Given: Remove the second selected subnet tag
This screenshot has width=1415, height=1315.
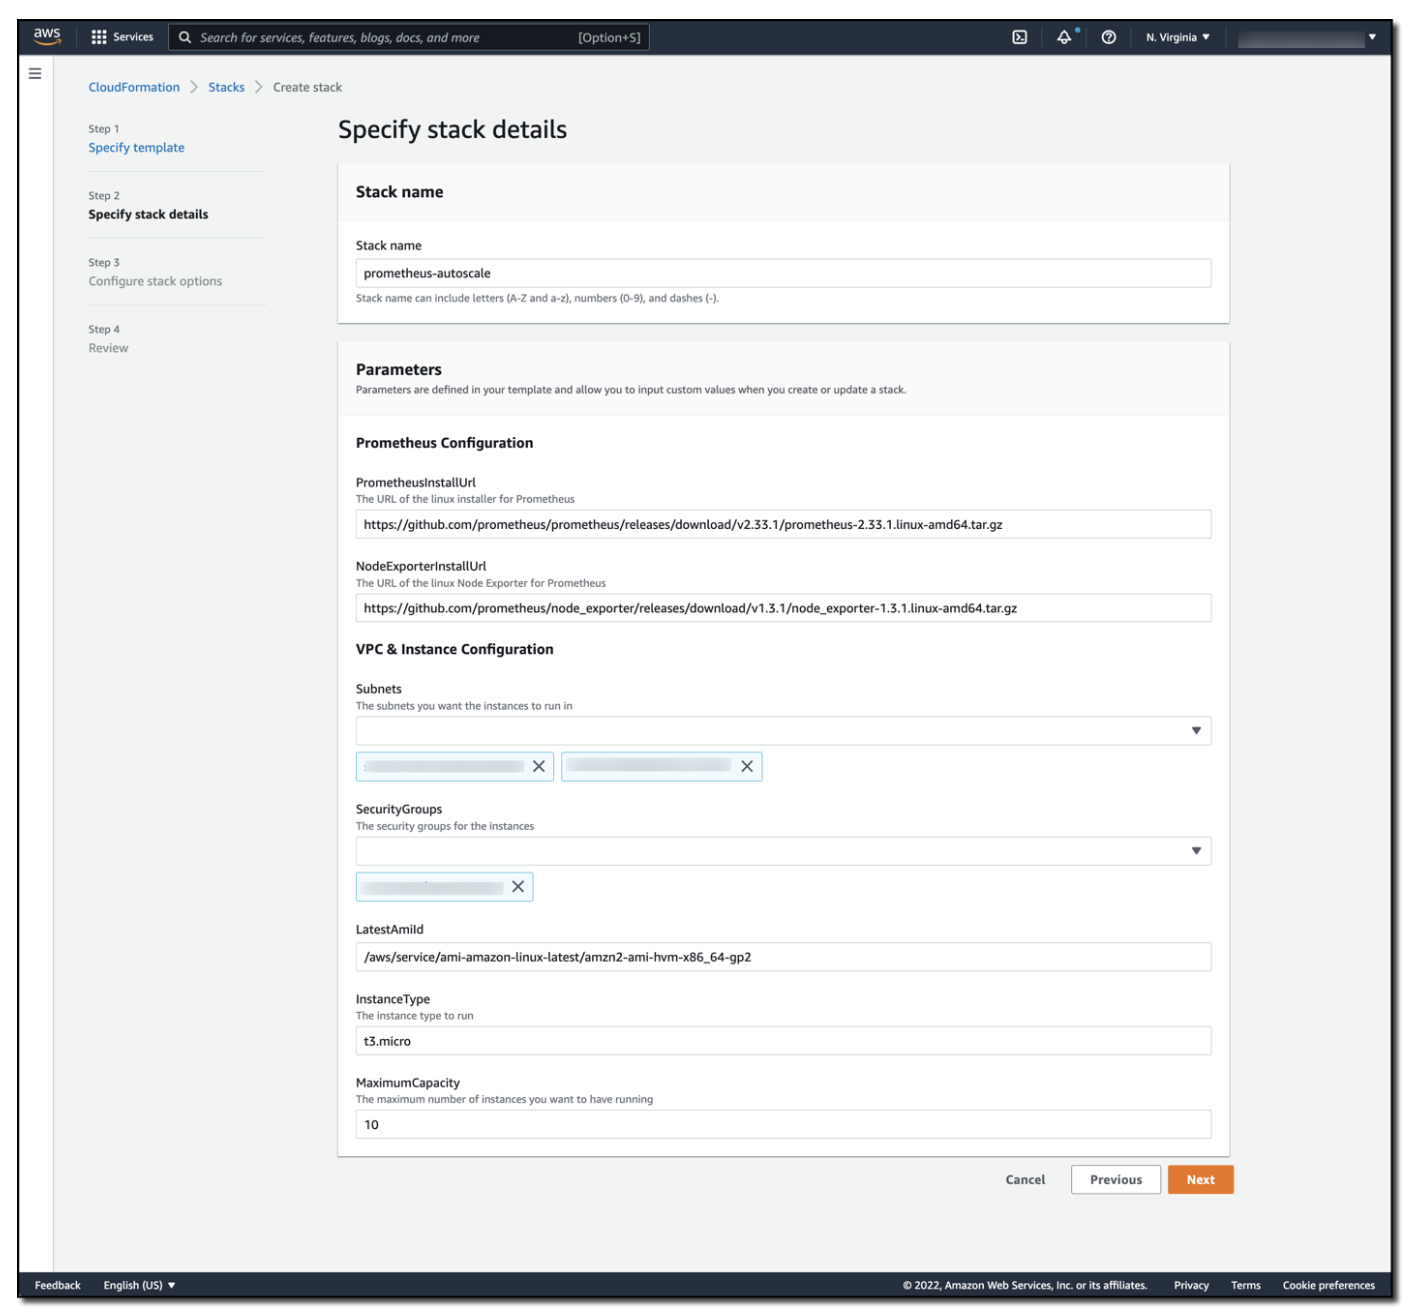Looking at the screenshot, I should [747, 766].
